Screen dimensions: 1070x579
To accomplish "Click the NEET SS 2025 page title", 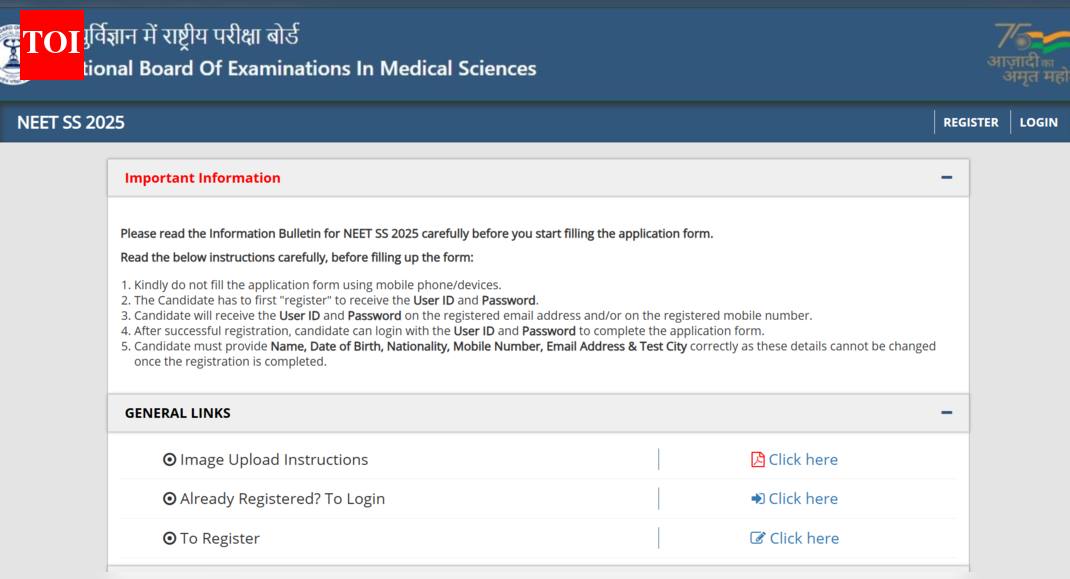I will coord(70,122).
